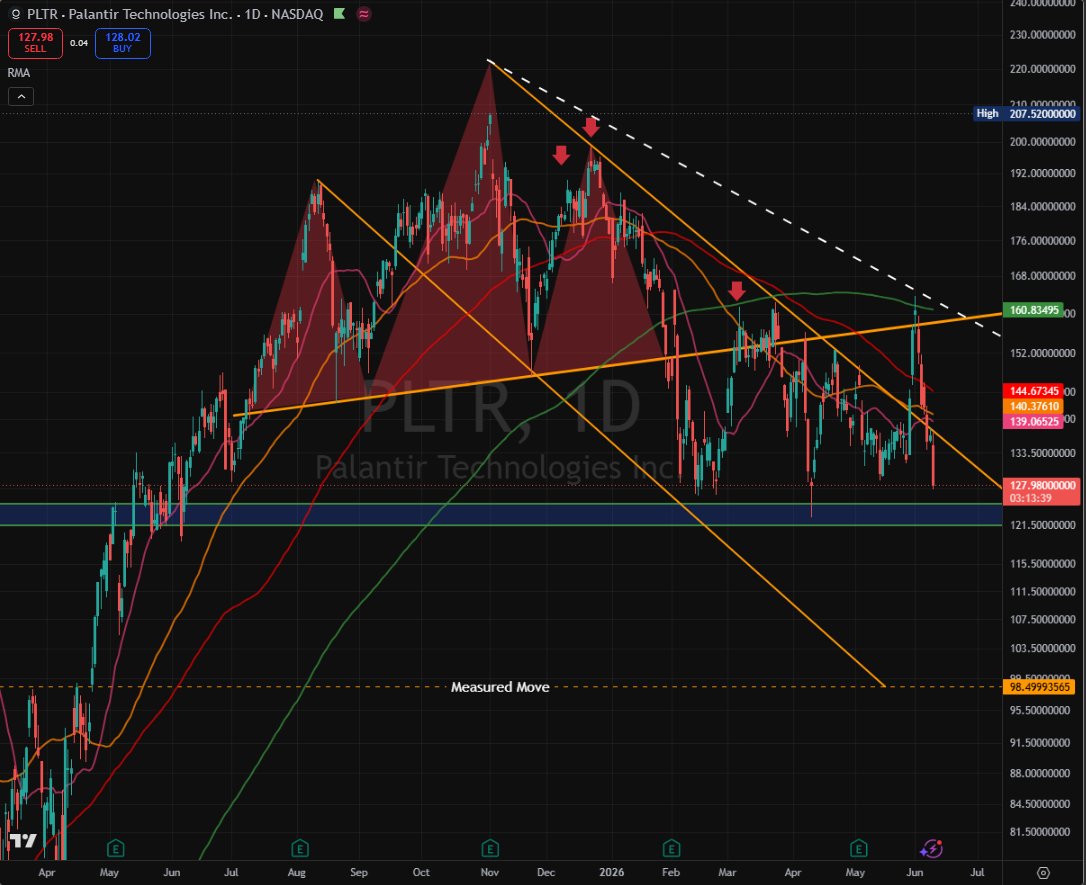
Task: Click the 81.50 price scale label
Action: point(1042,832)
